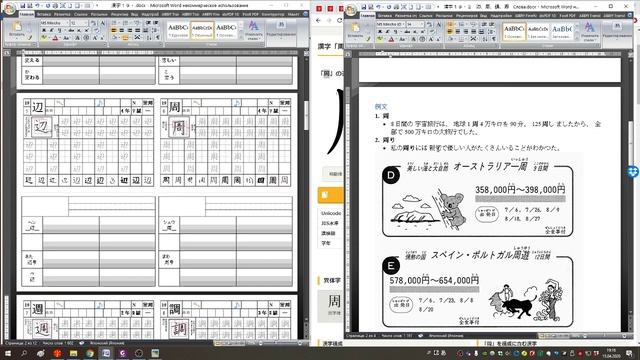Screen dimensions: 640x360
Task: Open Вид tab in right Word window
Action: click(484, 16)
